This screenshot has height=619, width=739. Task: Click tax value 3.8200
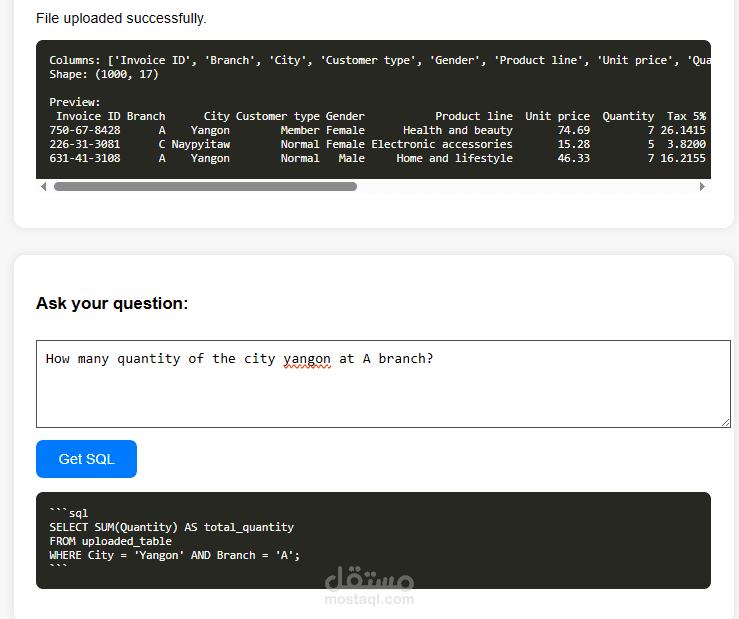pyautogui.click(x=686, y=144)
